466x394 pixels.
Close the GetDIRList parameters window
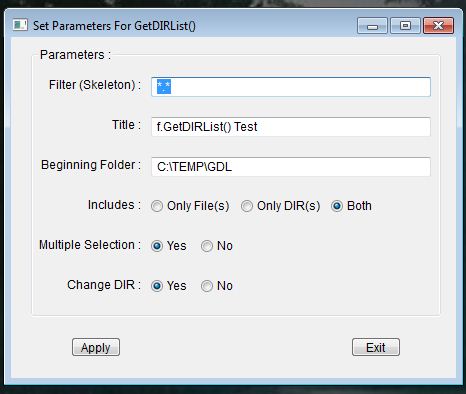click(438, 26)
